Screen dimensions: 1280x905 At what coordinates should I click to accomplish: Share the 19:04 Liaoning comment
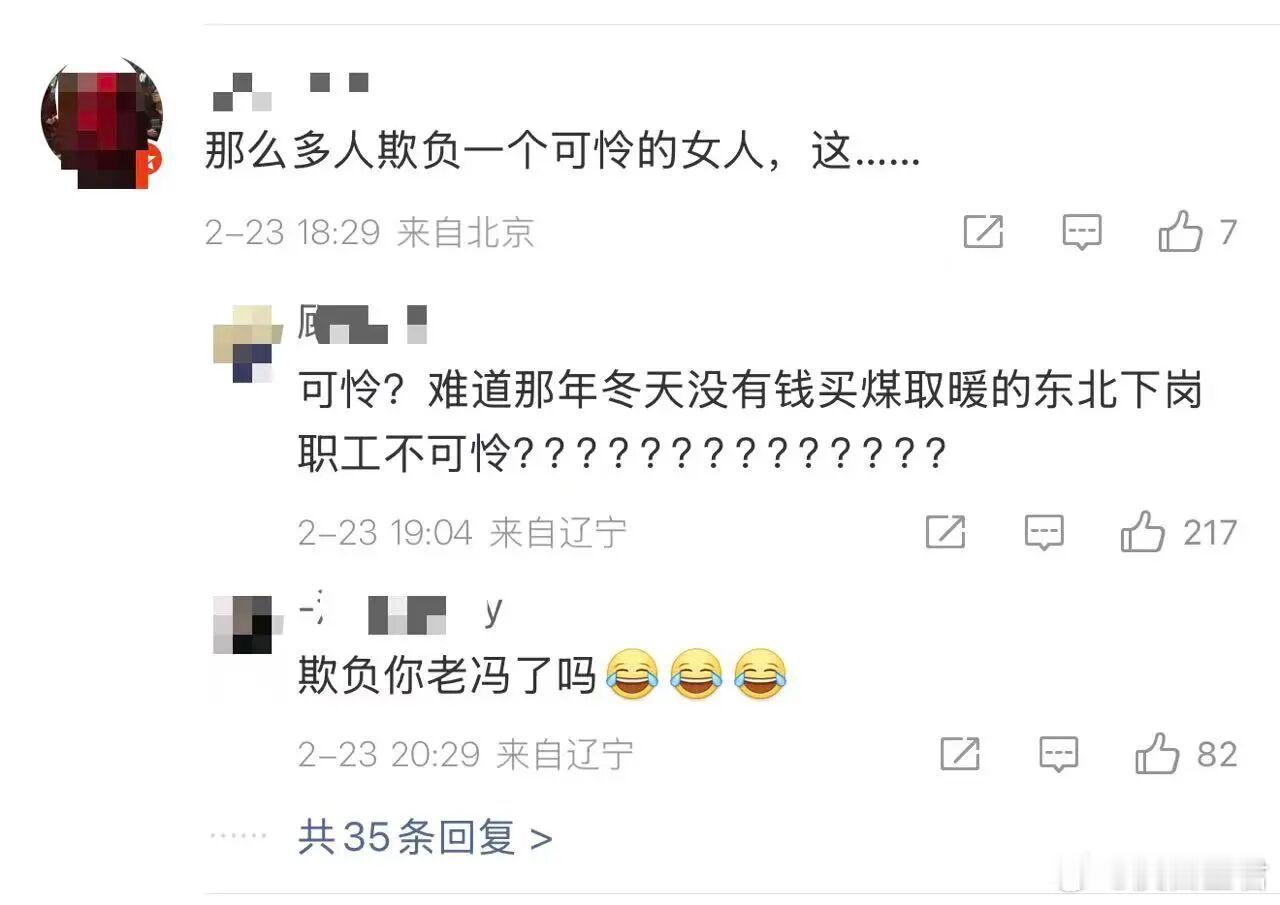pyautogui.click(x=945, y=532)
